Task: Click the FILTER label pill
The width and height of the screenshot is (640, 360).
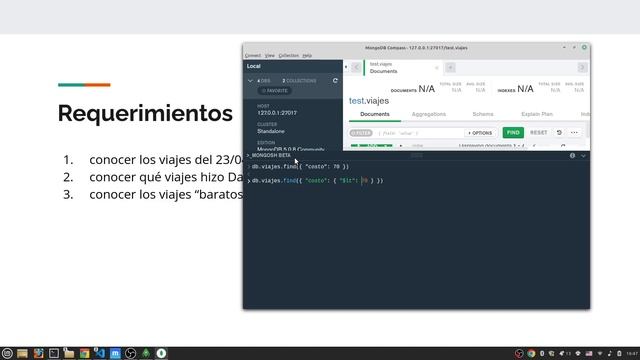Action: [361, 133]
